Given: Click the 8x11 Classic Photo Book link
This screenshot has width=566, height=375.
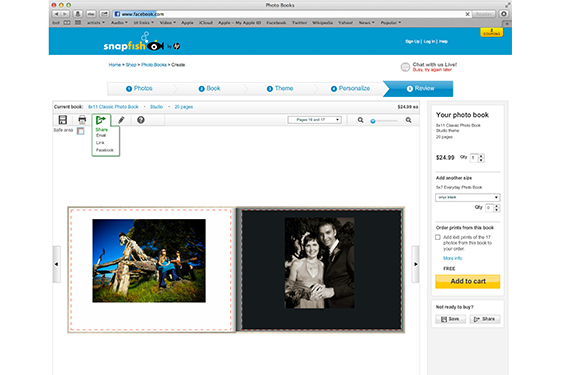Looking at the screenshot, I should pyautogui.click(x=113, y=107).
